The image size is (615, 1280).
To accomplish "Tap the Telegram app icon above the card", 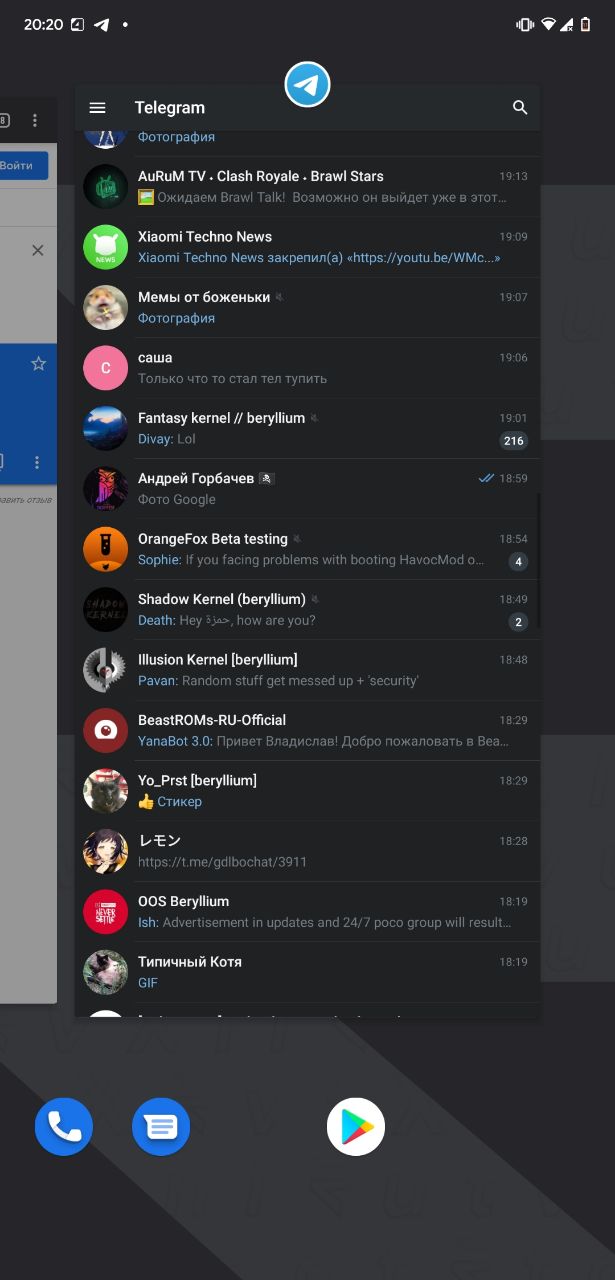I will pos(307,84).
